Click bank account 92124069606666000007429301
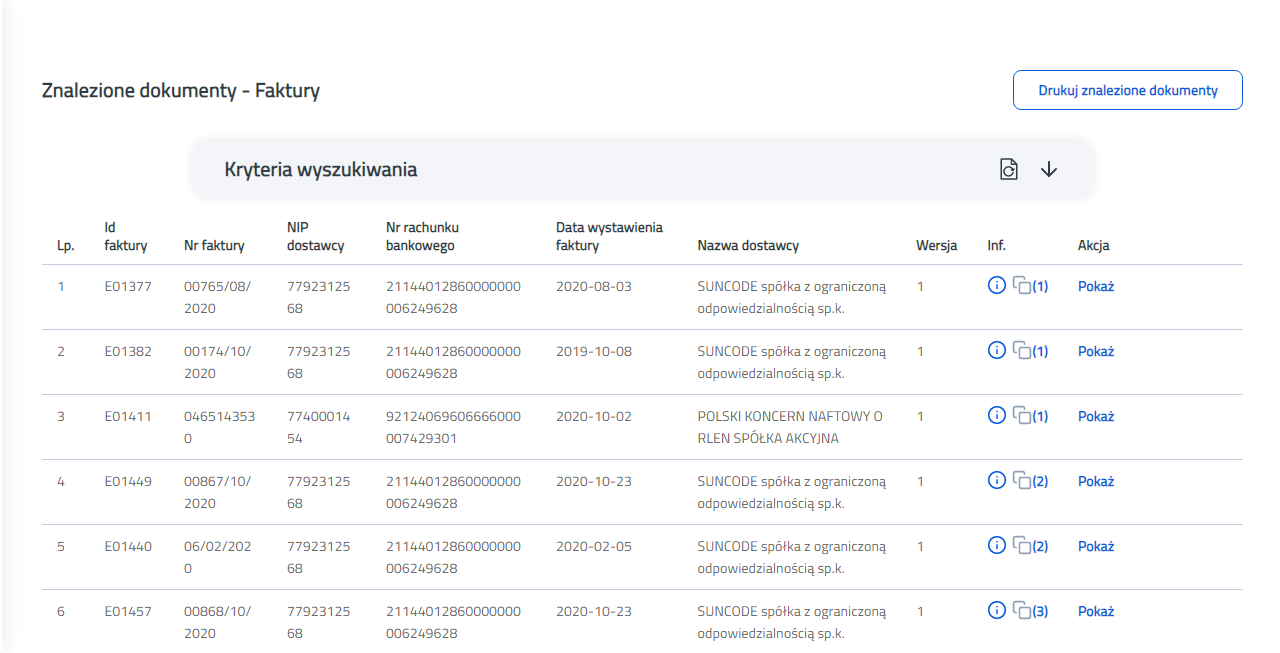Viewport: 1280px width, 653px height. tap(453, 427)
